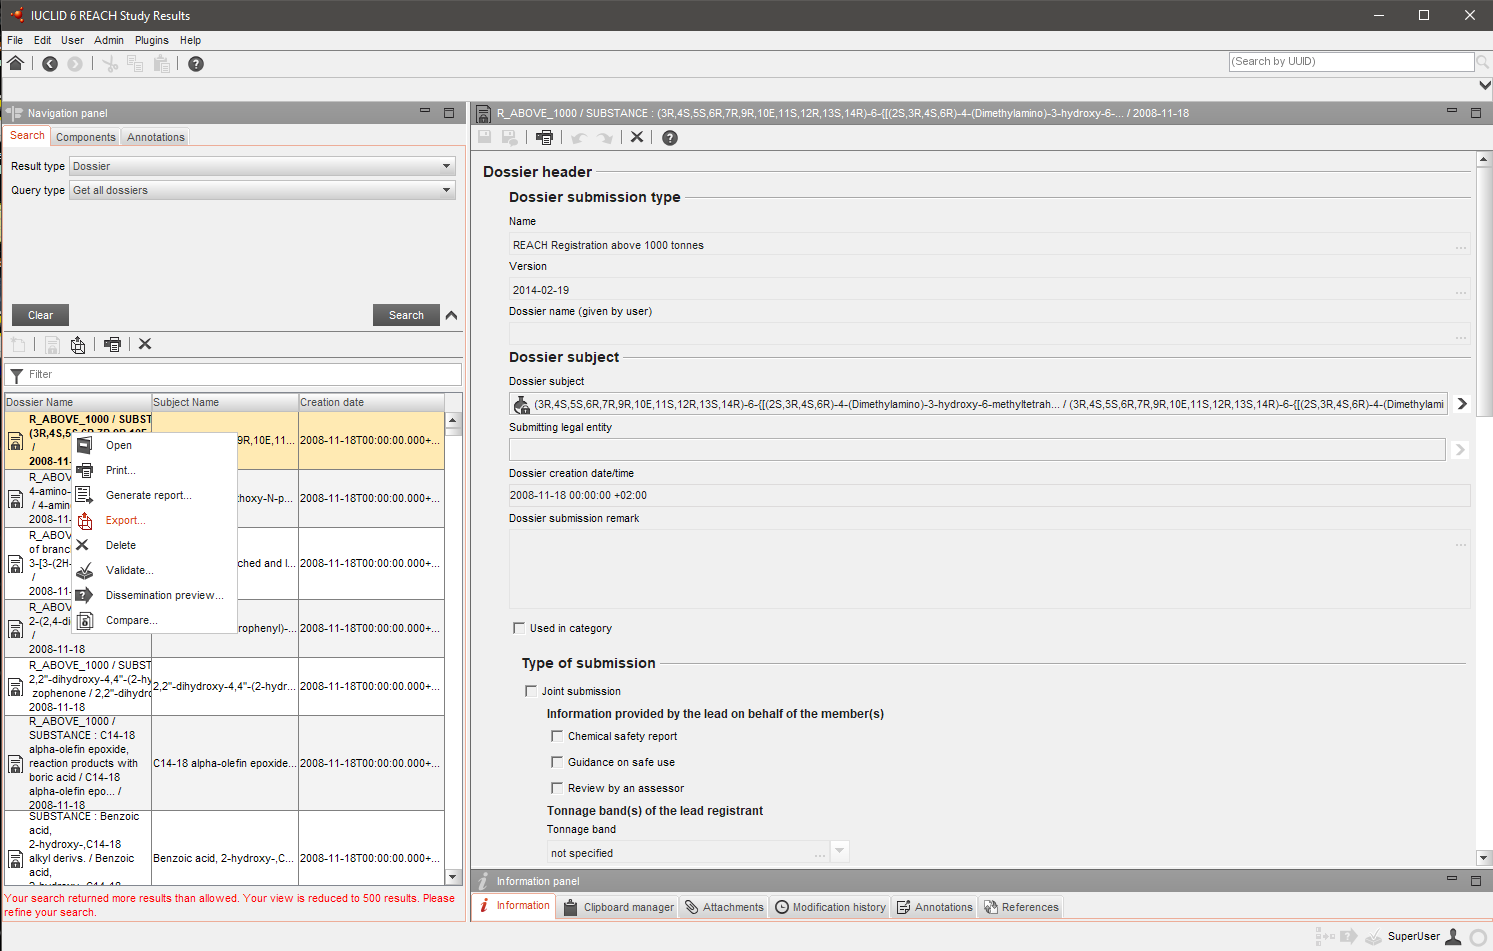Tick the Used in category checkbox
The height and width of the screenshot is (951, 1493).
[519, 628]
